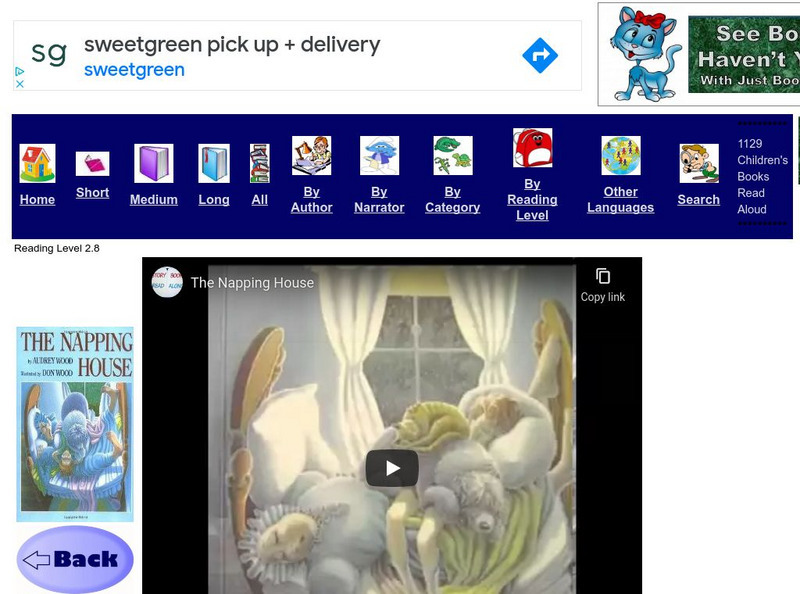Click the Home house icon

tap(37, 163)
